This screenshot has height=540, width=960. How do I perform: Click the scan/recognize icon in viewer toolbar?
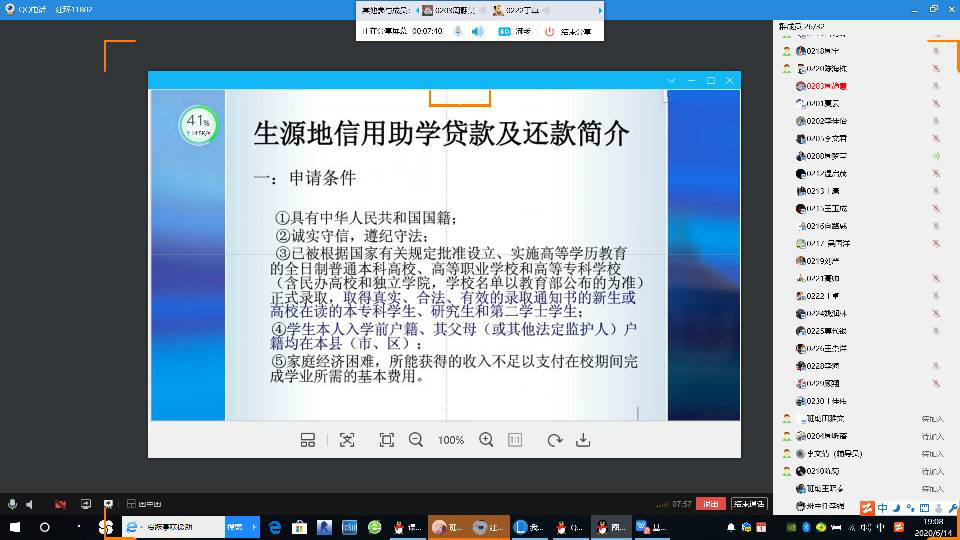347,440
